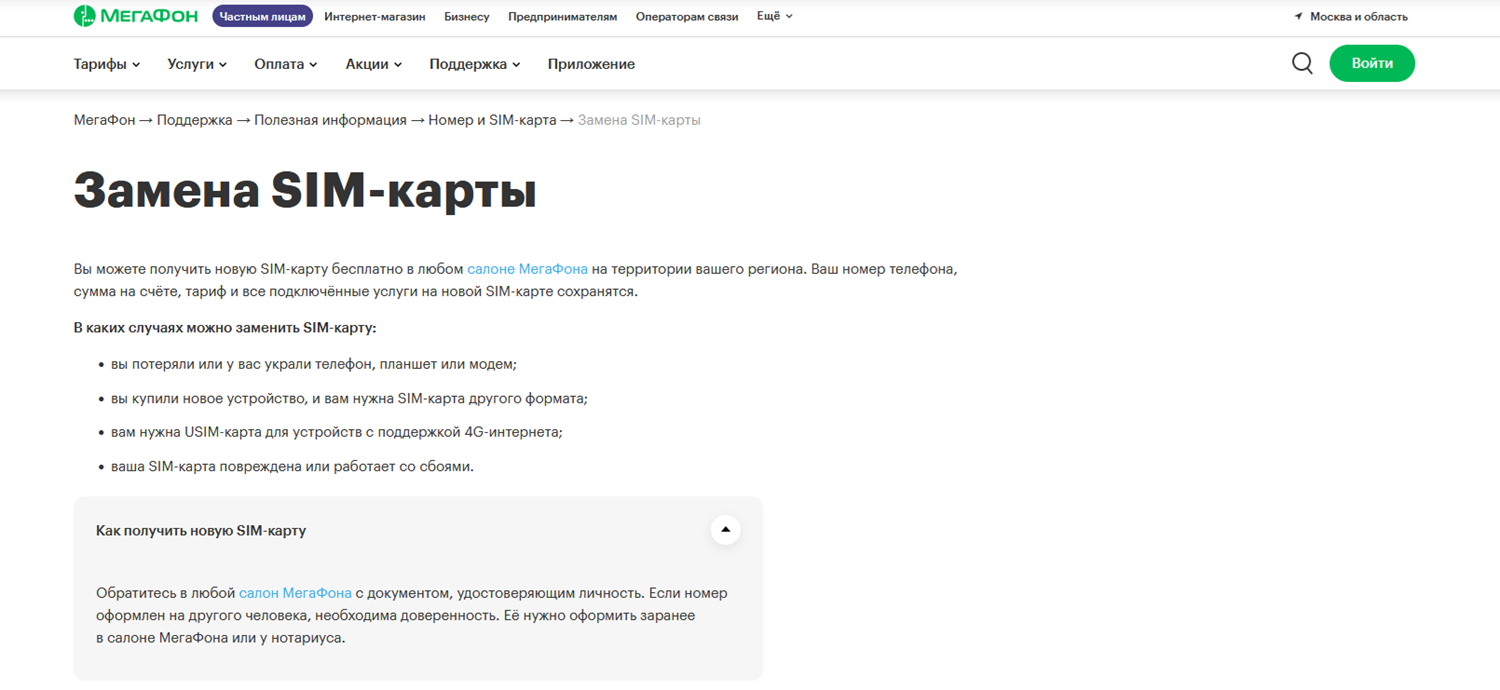This screenshot has width=1500, height=690.
Task: Collapse the Как получить новую SIM-карту arrow
Action: pyautogui.click(x=726, y=530)
